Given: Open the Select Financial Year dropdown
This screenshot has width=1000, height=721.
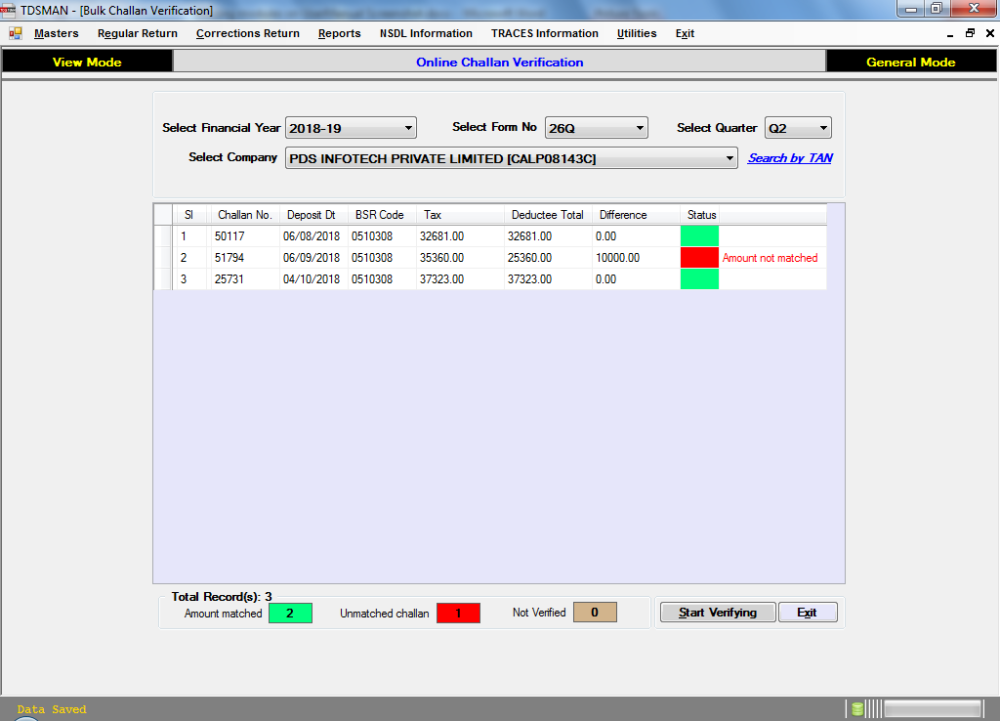Looking at the screenshot, I should pyautogui.click(x=408, y=127).
